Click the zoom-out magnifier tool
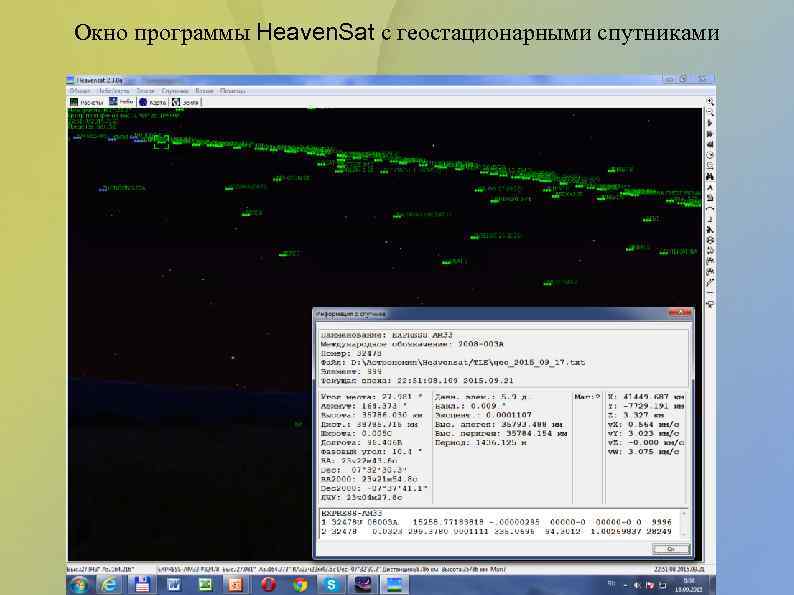 pyautogui.click(x=710, y=112)
